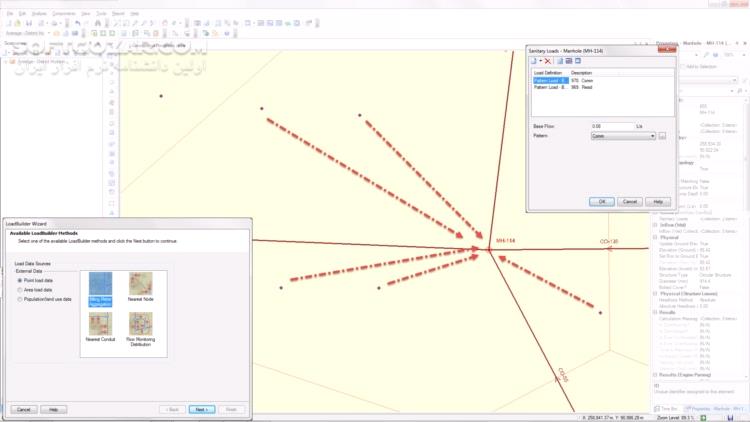Click the New file toolbar icon
This screenshot has width=750, height=422.
tap(9, 23)
